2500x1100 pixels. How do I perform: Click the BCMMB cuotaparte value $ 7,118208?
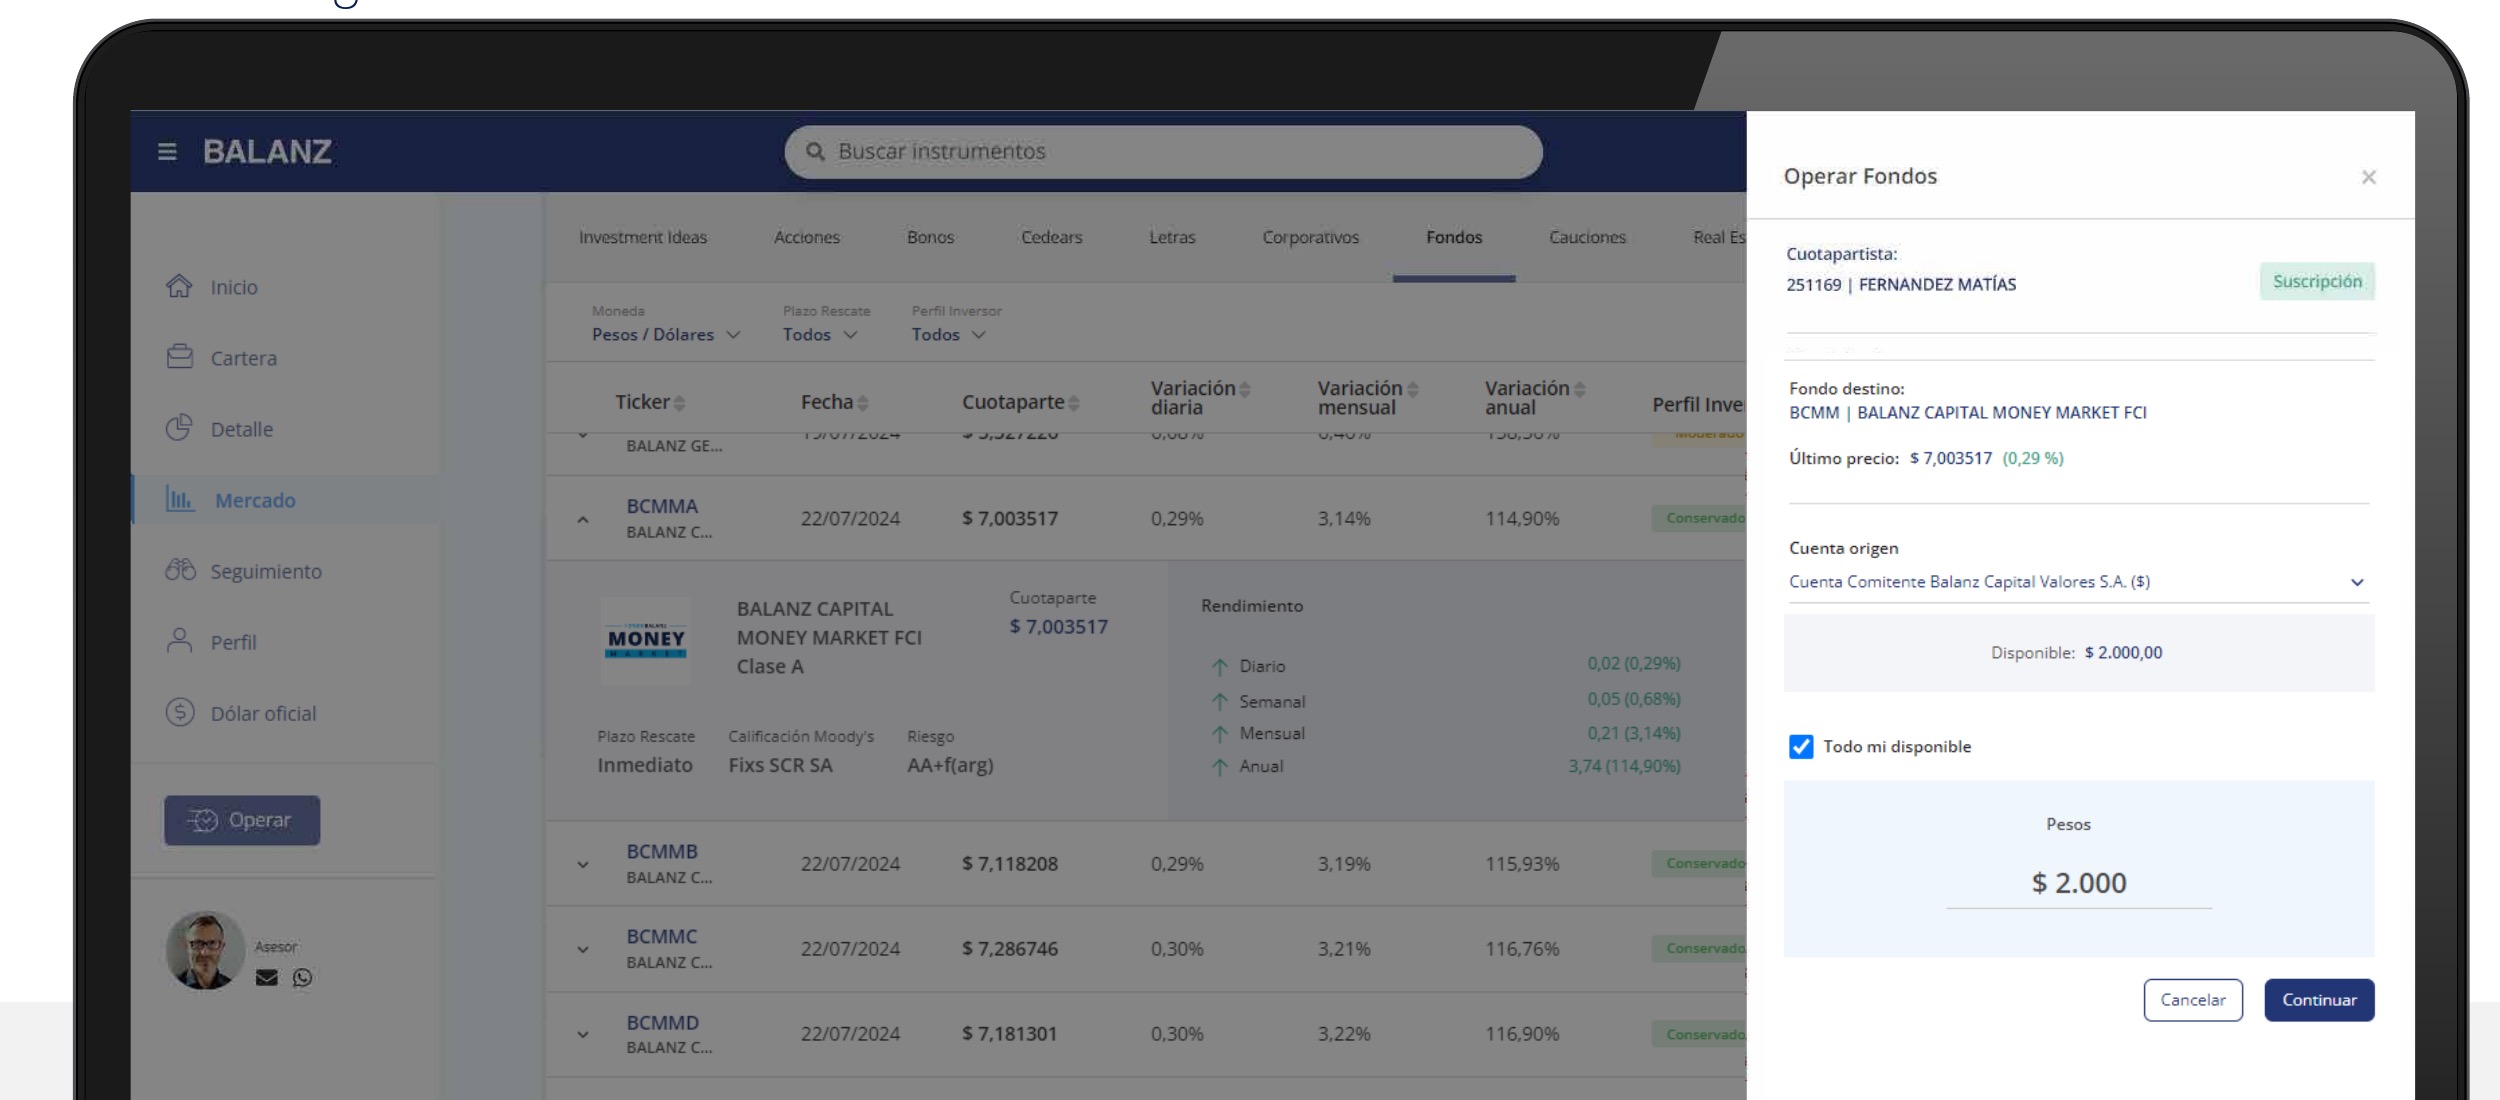click(x=1010, y=864)
